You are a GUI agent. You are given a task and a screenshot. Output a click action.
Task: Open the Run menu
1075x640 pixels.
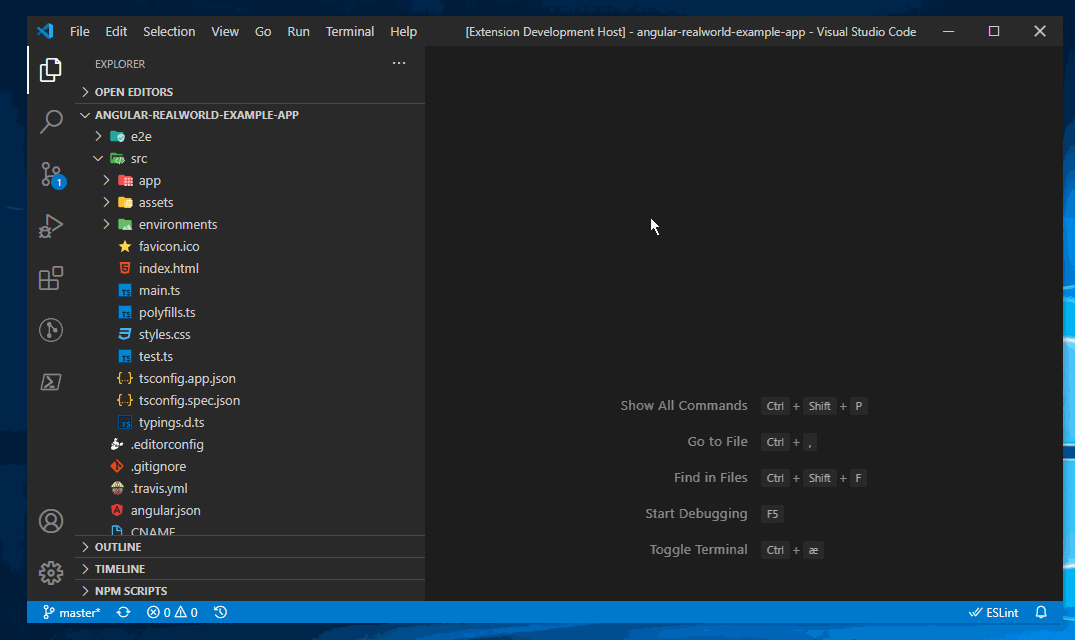(x=298, y=32)
